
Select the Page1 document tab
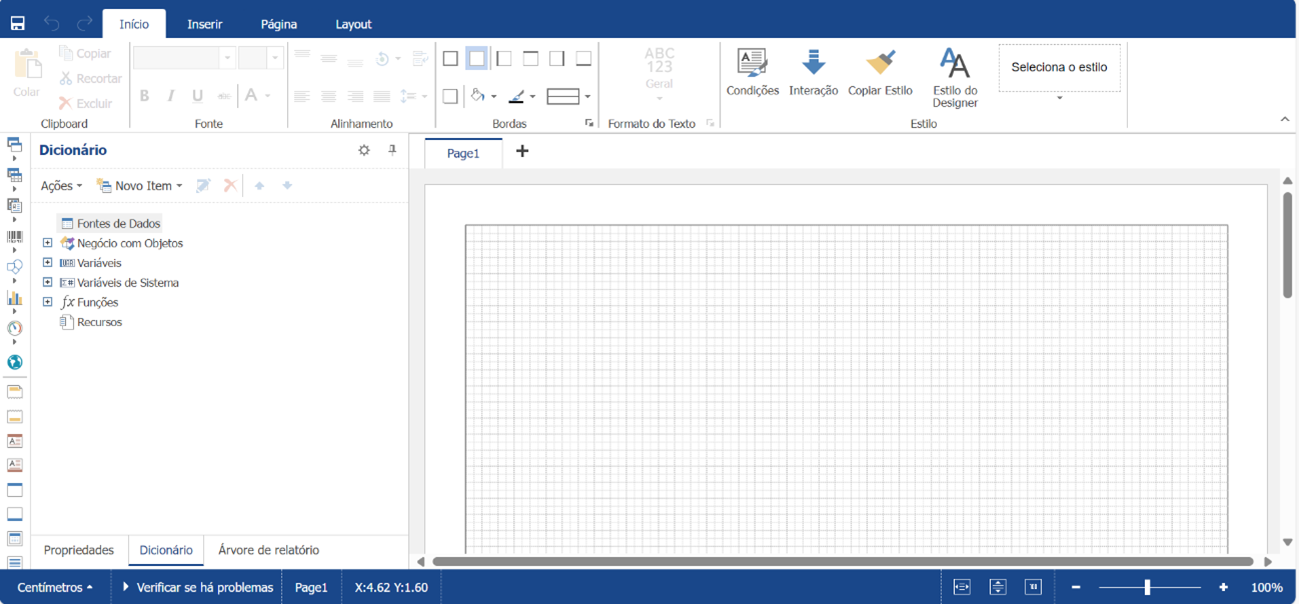click(463, 153)
